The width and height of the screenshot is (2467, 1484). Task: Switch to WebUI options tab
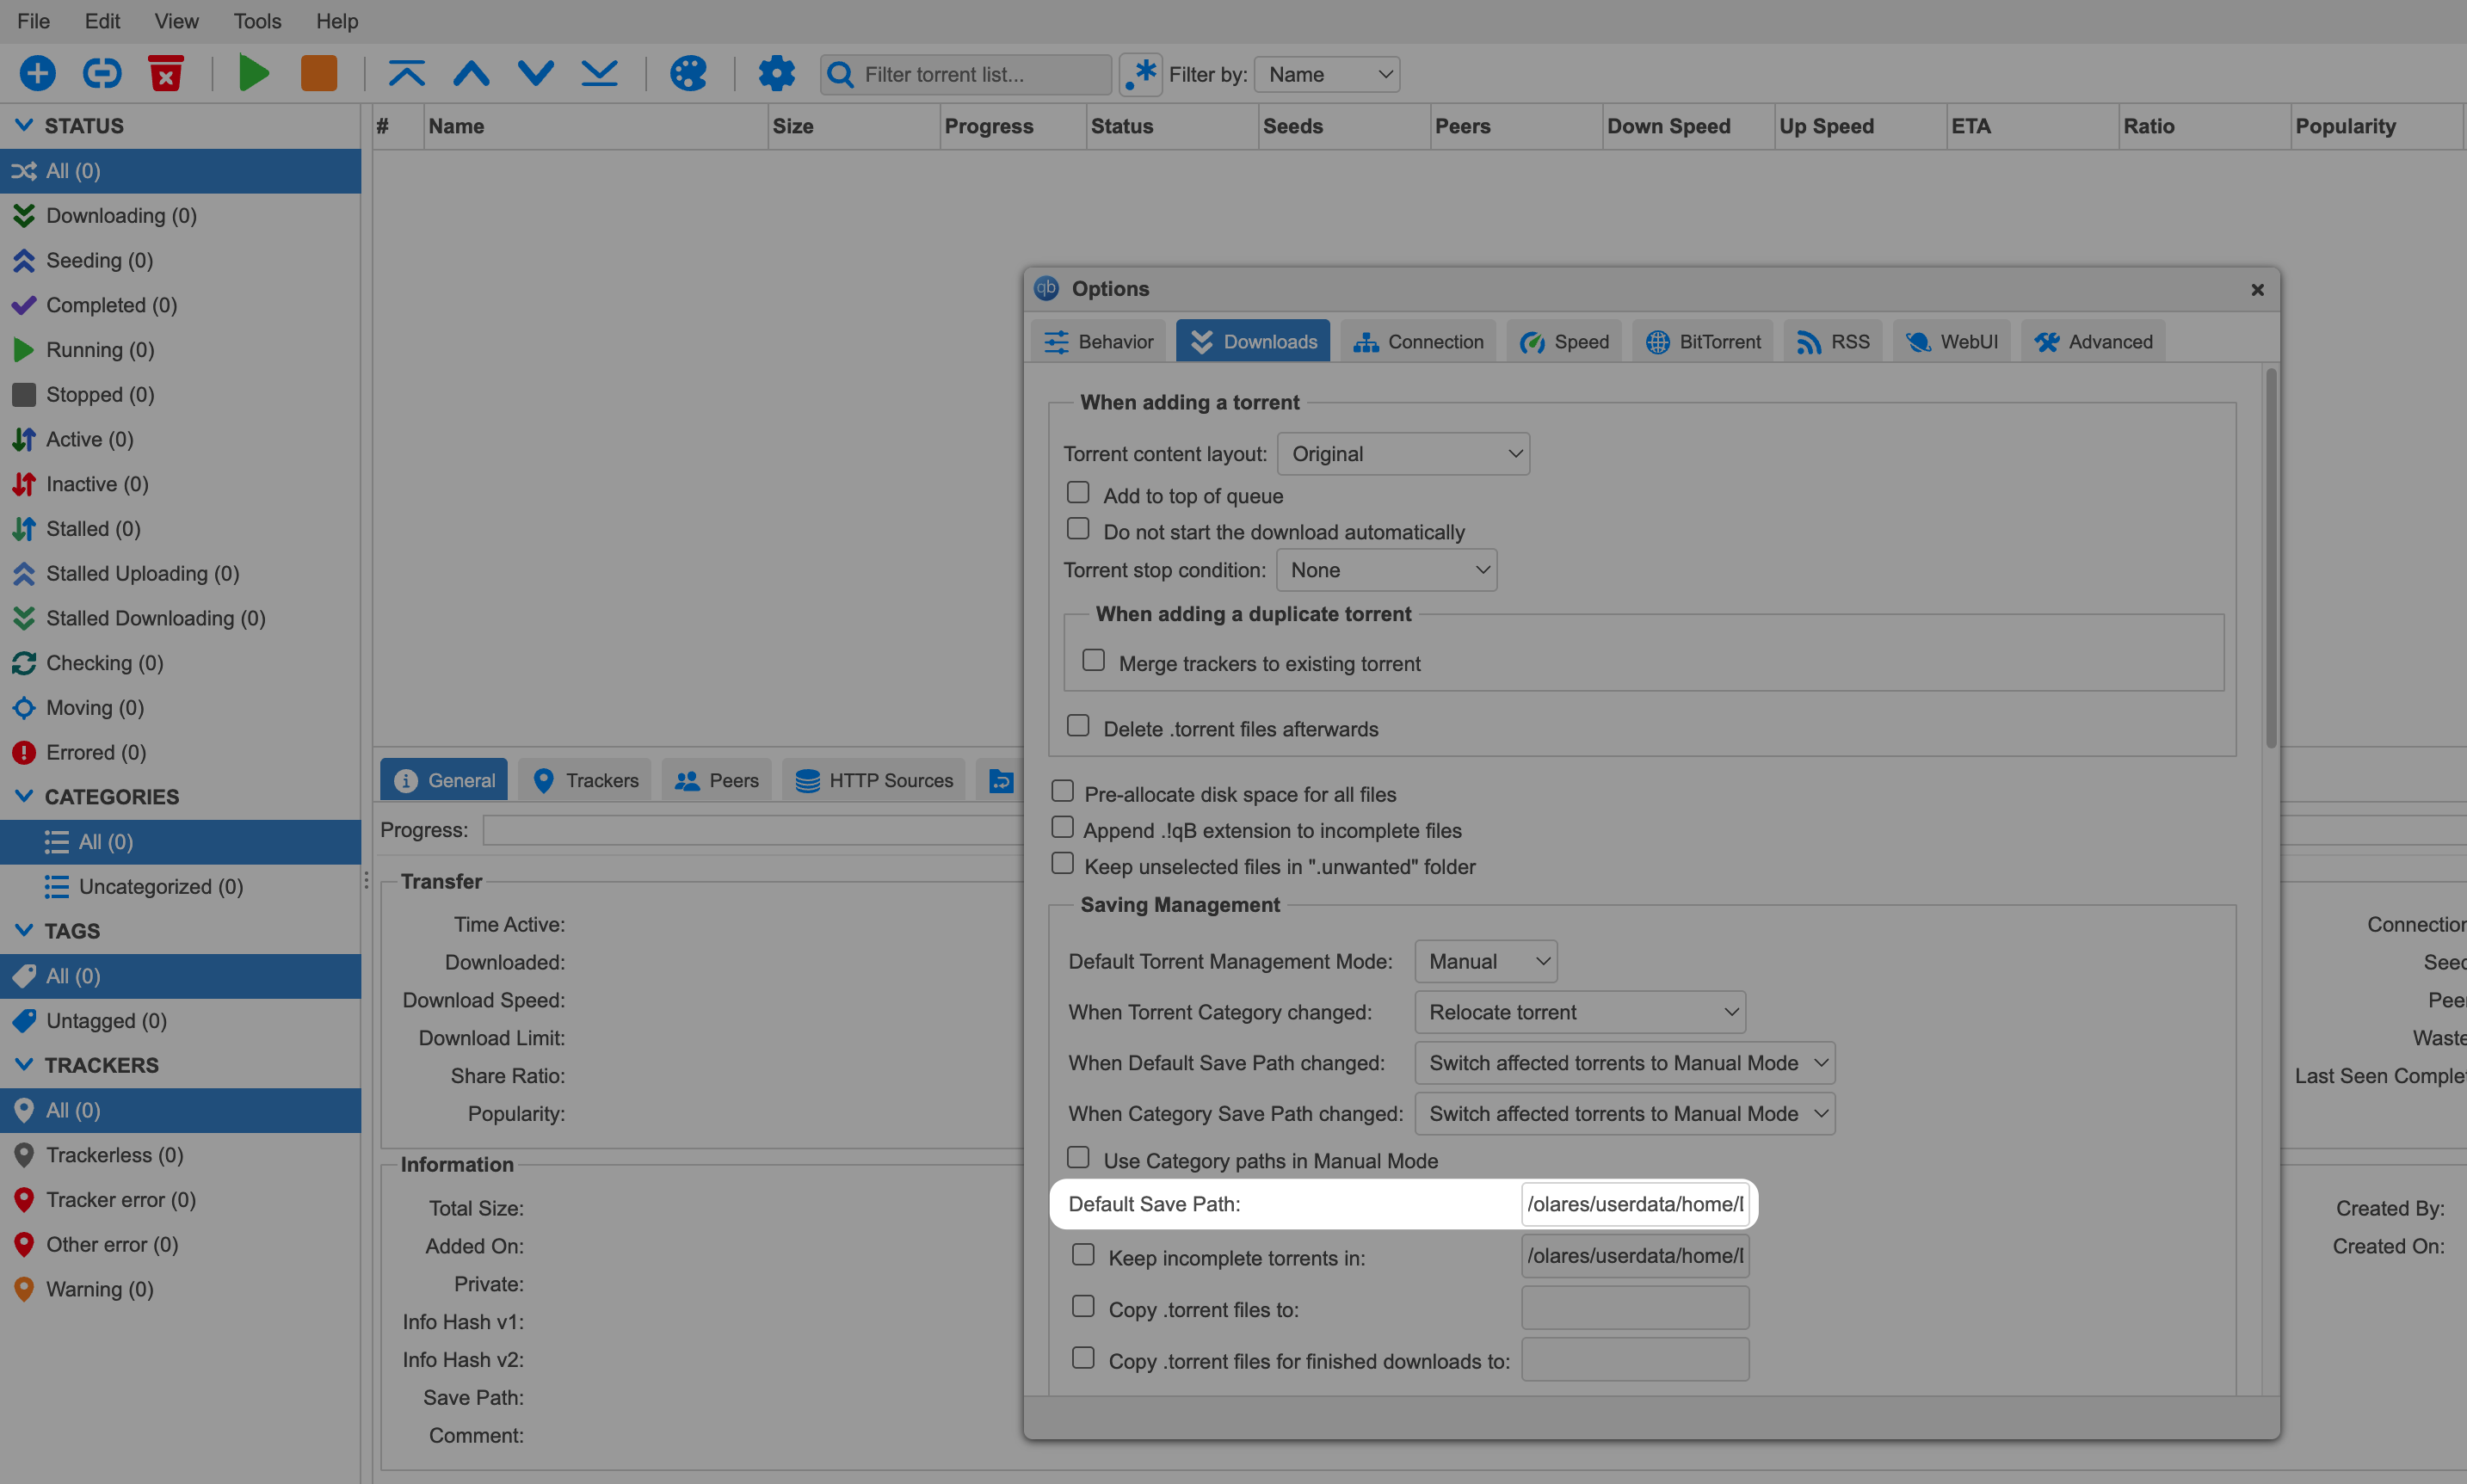[x=1952, y=342]
